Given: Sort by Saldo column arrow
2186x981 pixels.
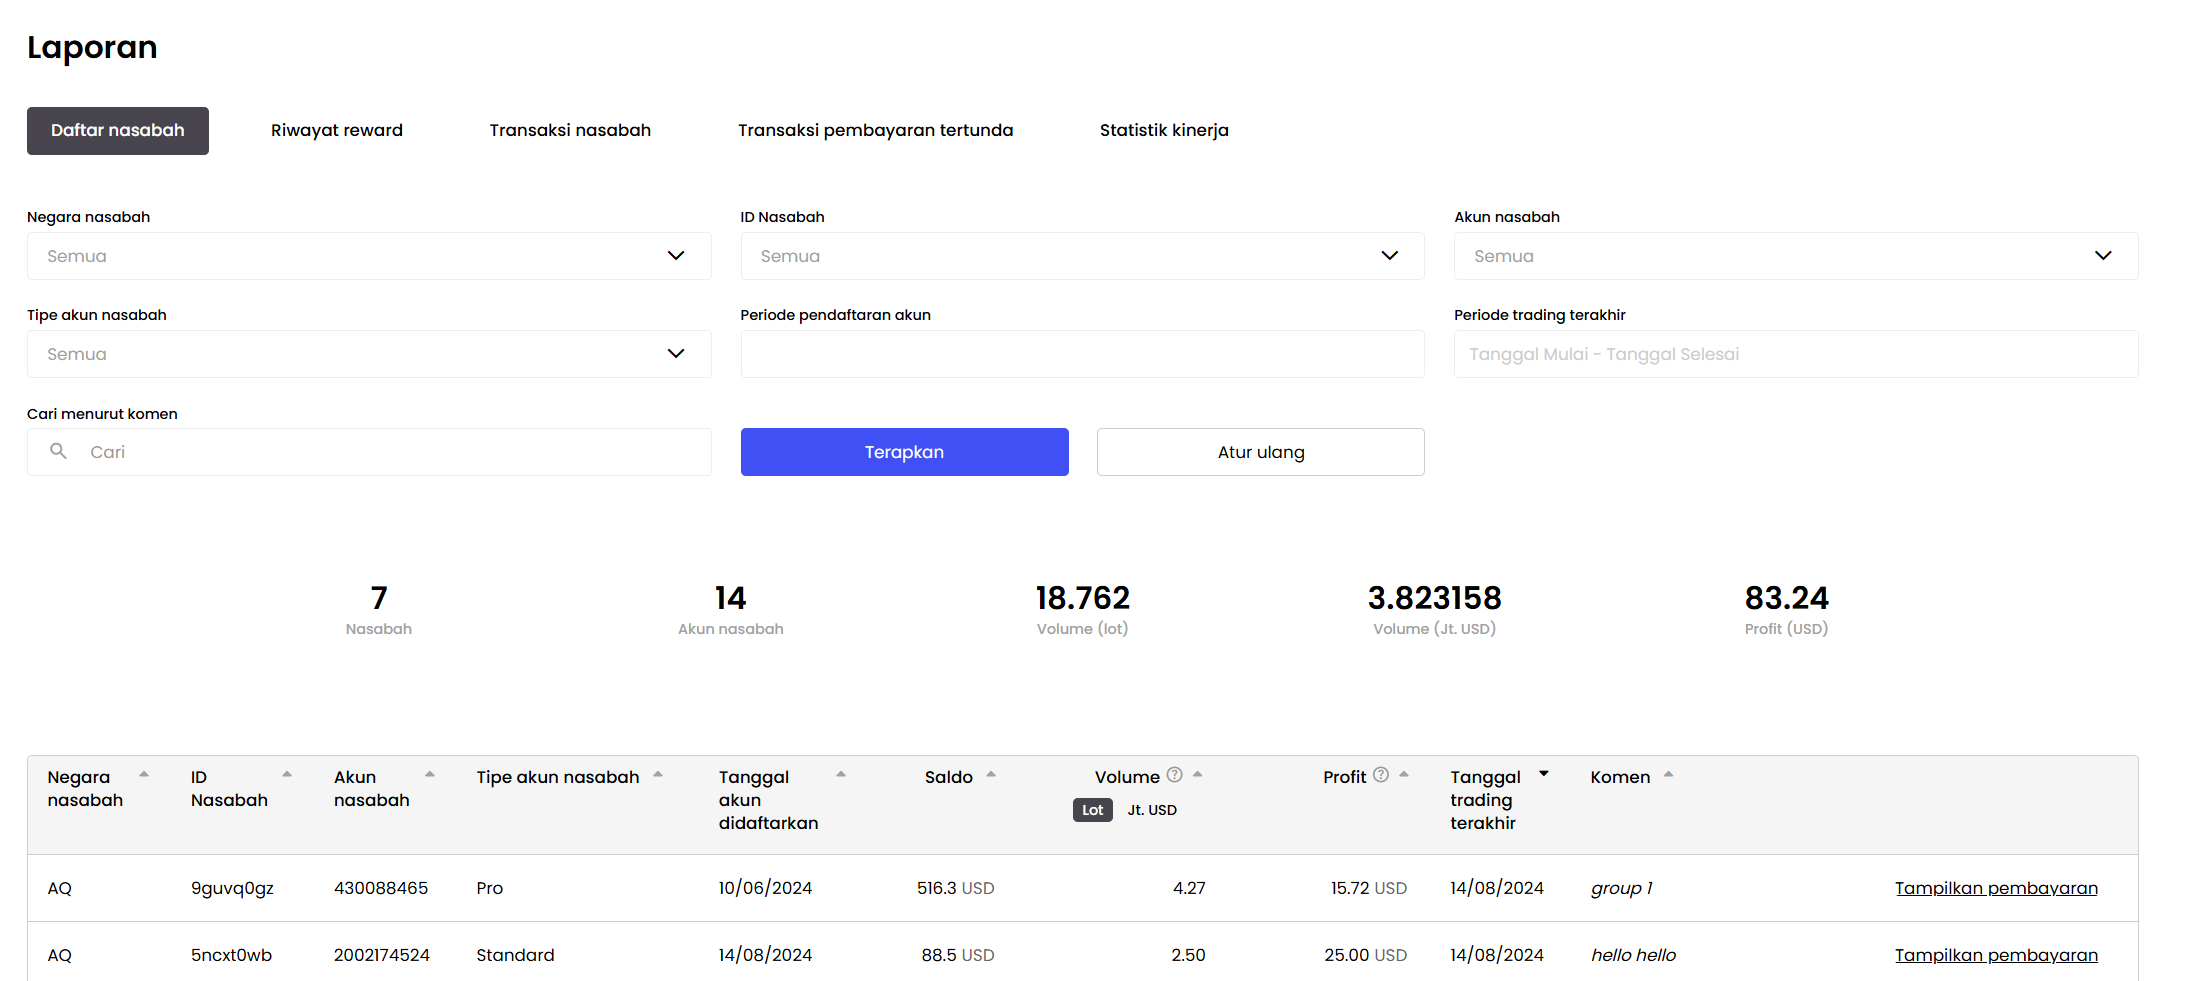Looking at the screenshot, I should 991,774.
